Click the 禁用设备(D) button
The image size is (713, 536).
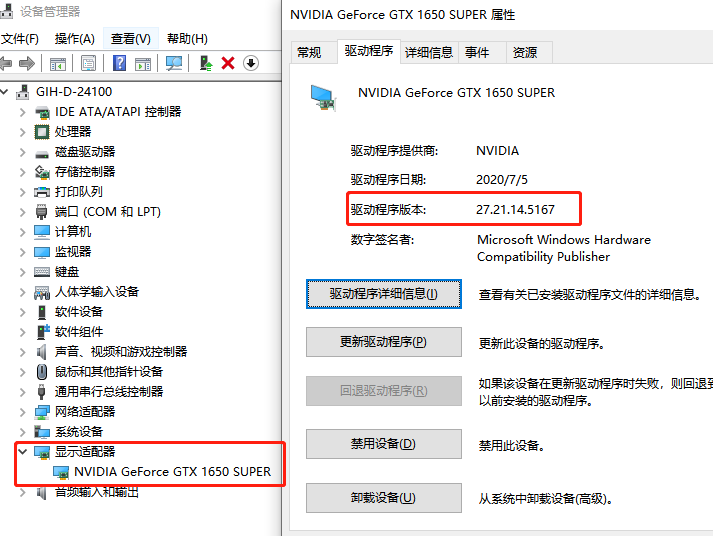coord(384,444)
